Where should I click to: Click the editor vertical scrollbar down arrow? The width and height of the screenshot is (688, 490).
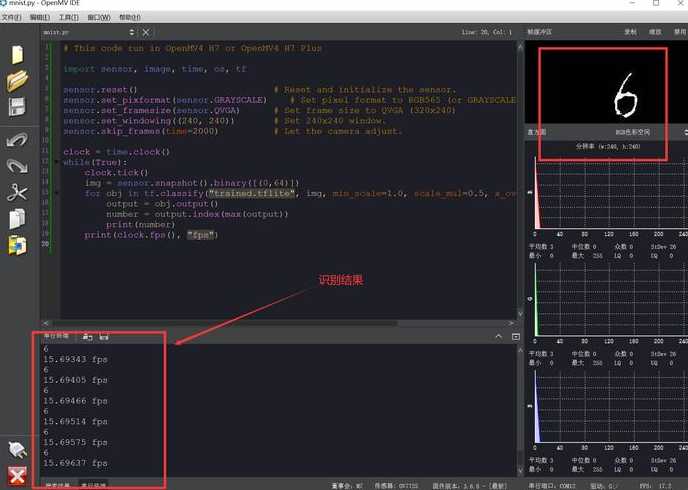pyautogui.click(x=520, y=314)
